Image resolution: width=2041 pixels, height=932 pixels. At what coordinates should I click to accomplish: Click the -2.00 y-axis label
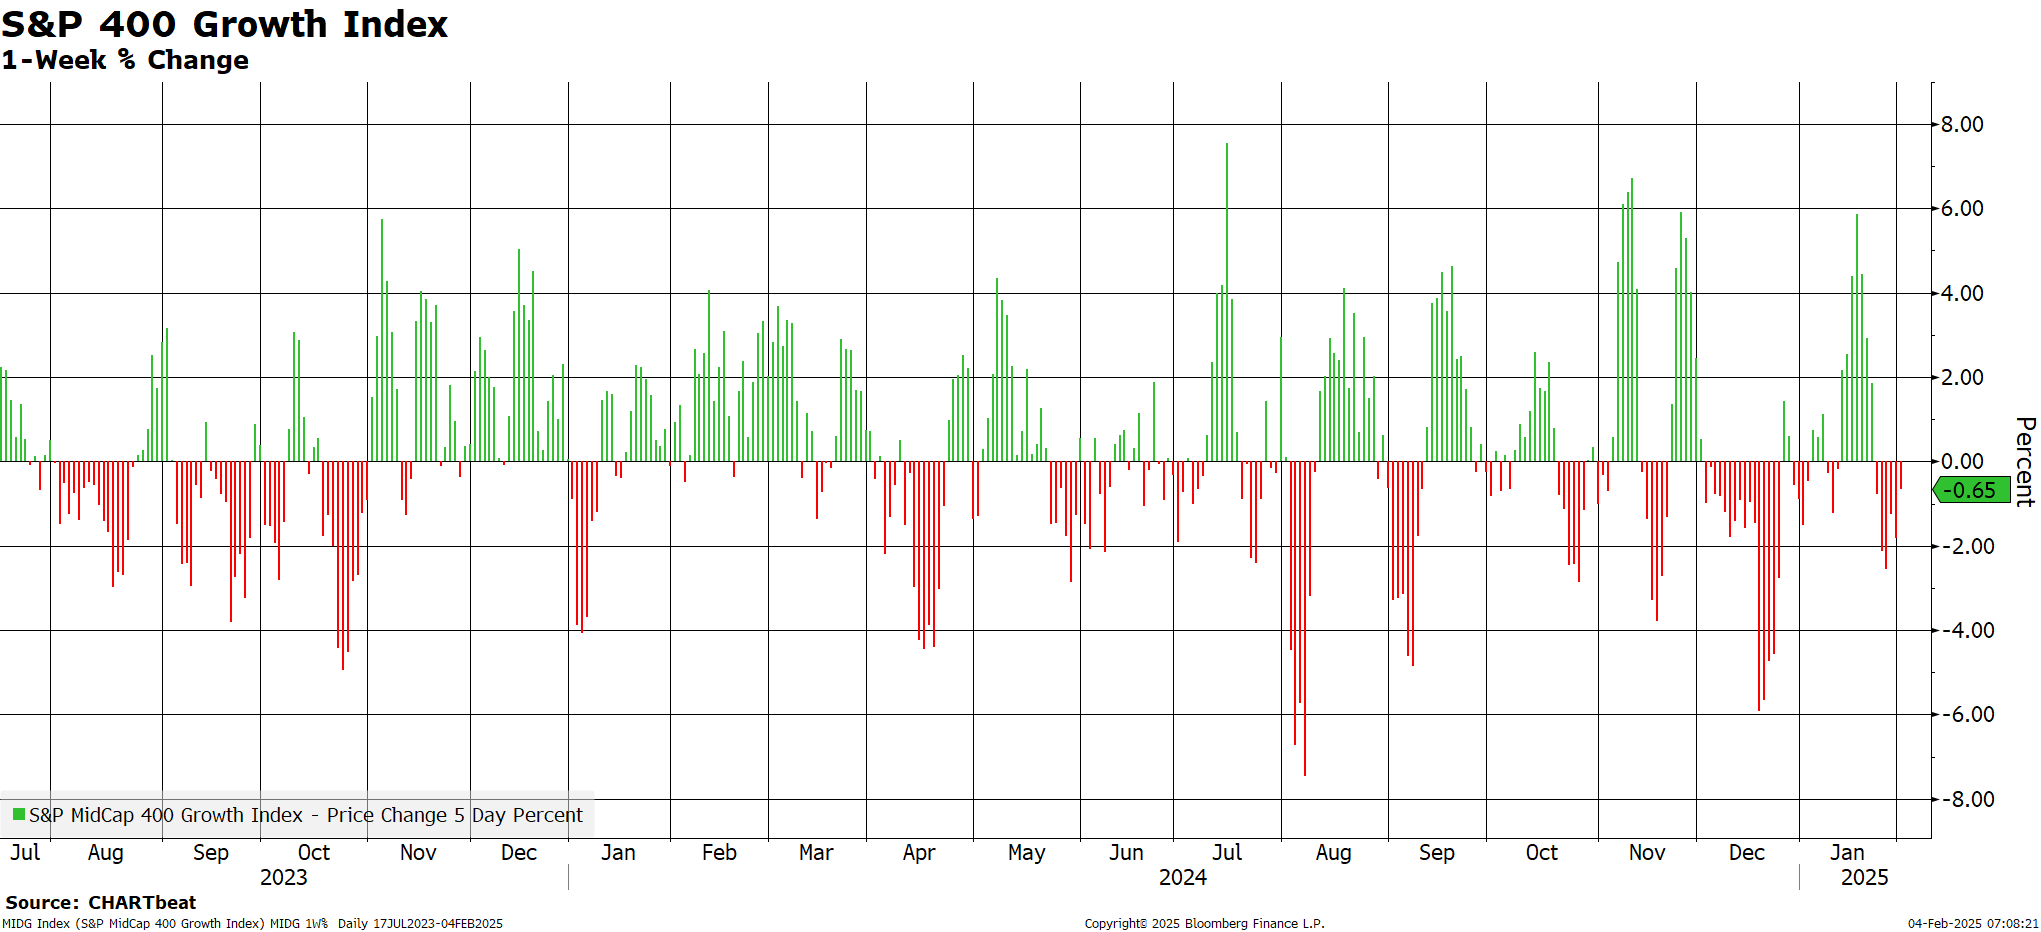point(1967,546)
